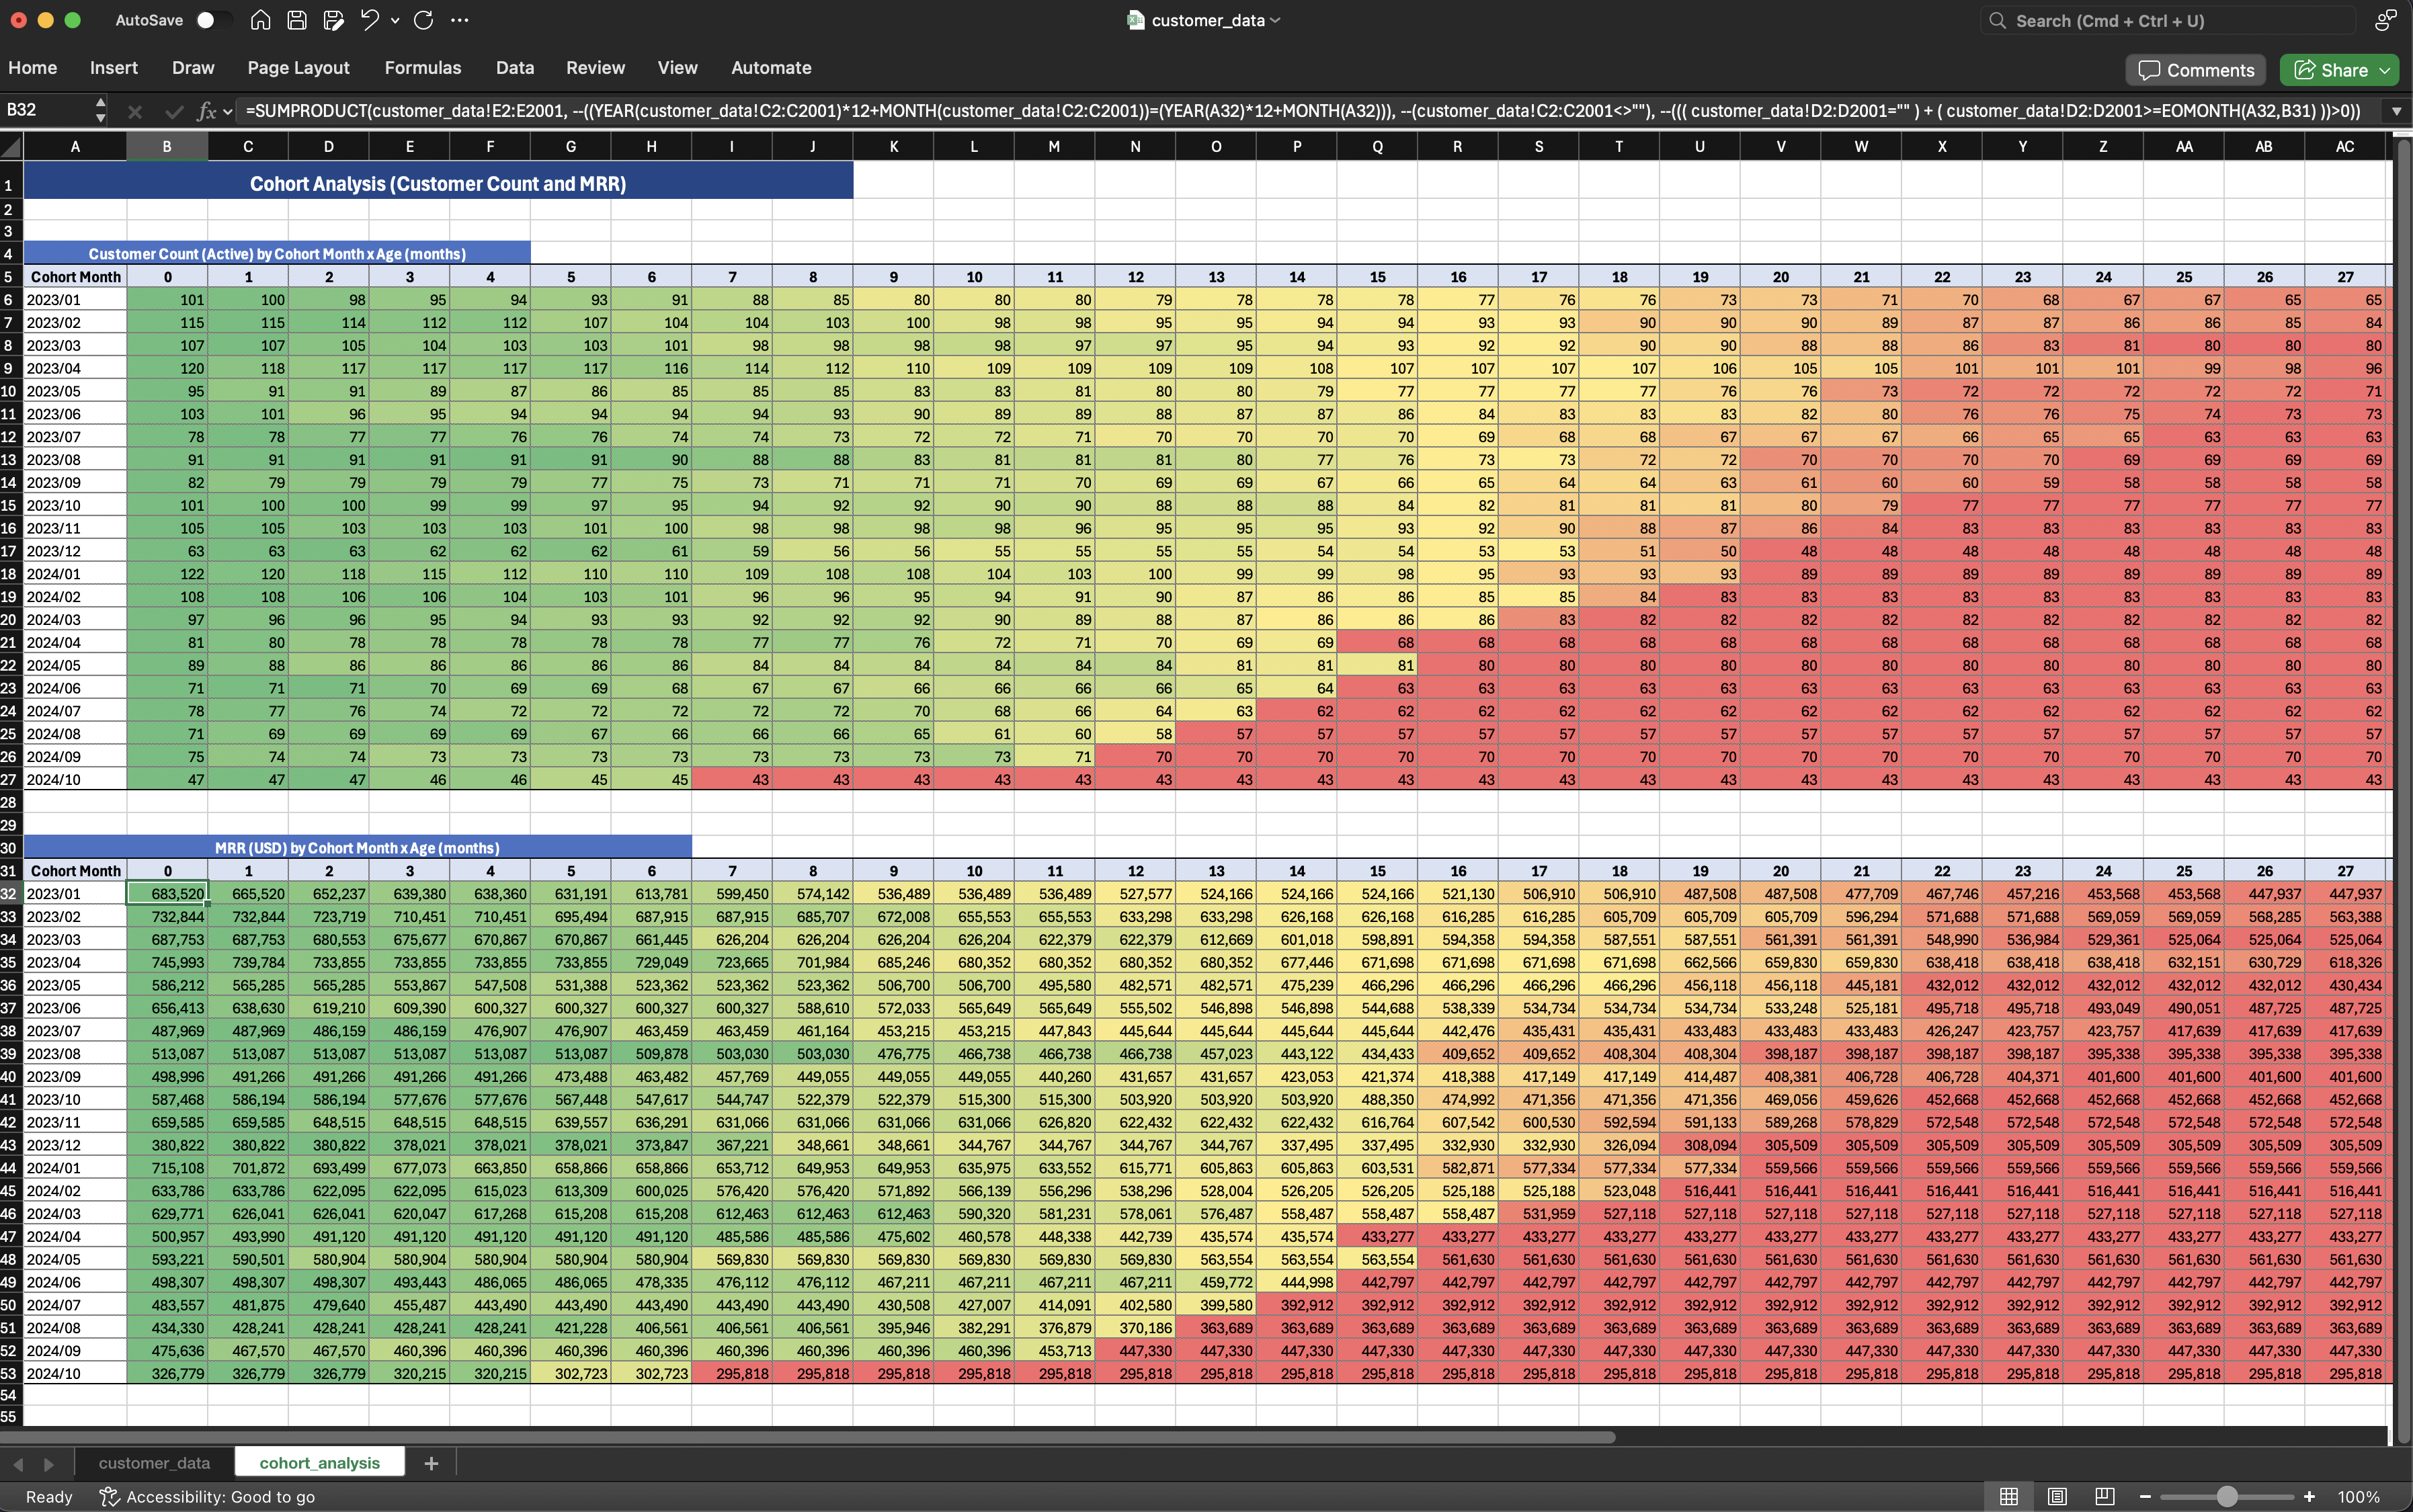Viewport: 2413px width, 1512px height.
Task: Open the fx Insert Function button
Action: tap(206, 111)
